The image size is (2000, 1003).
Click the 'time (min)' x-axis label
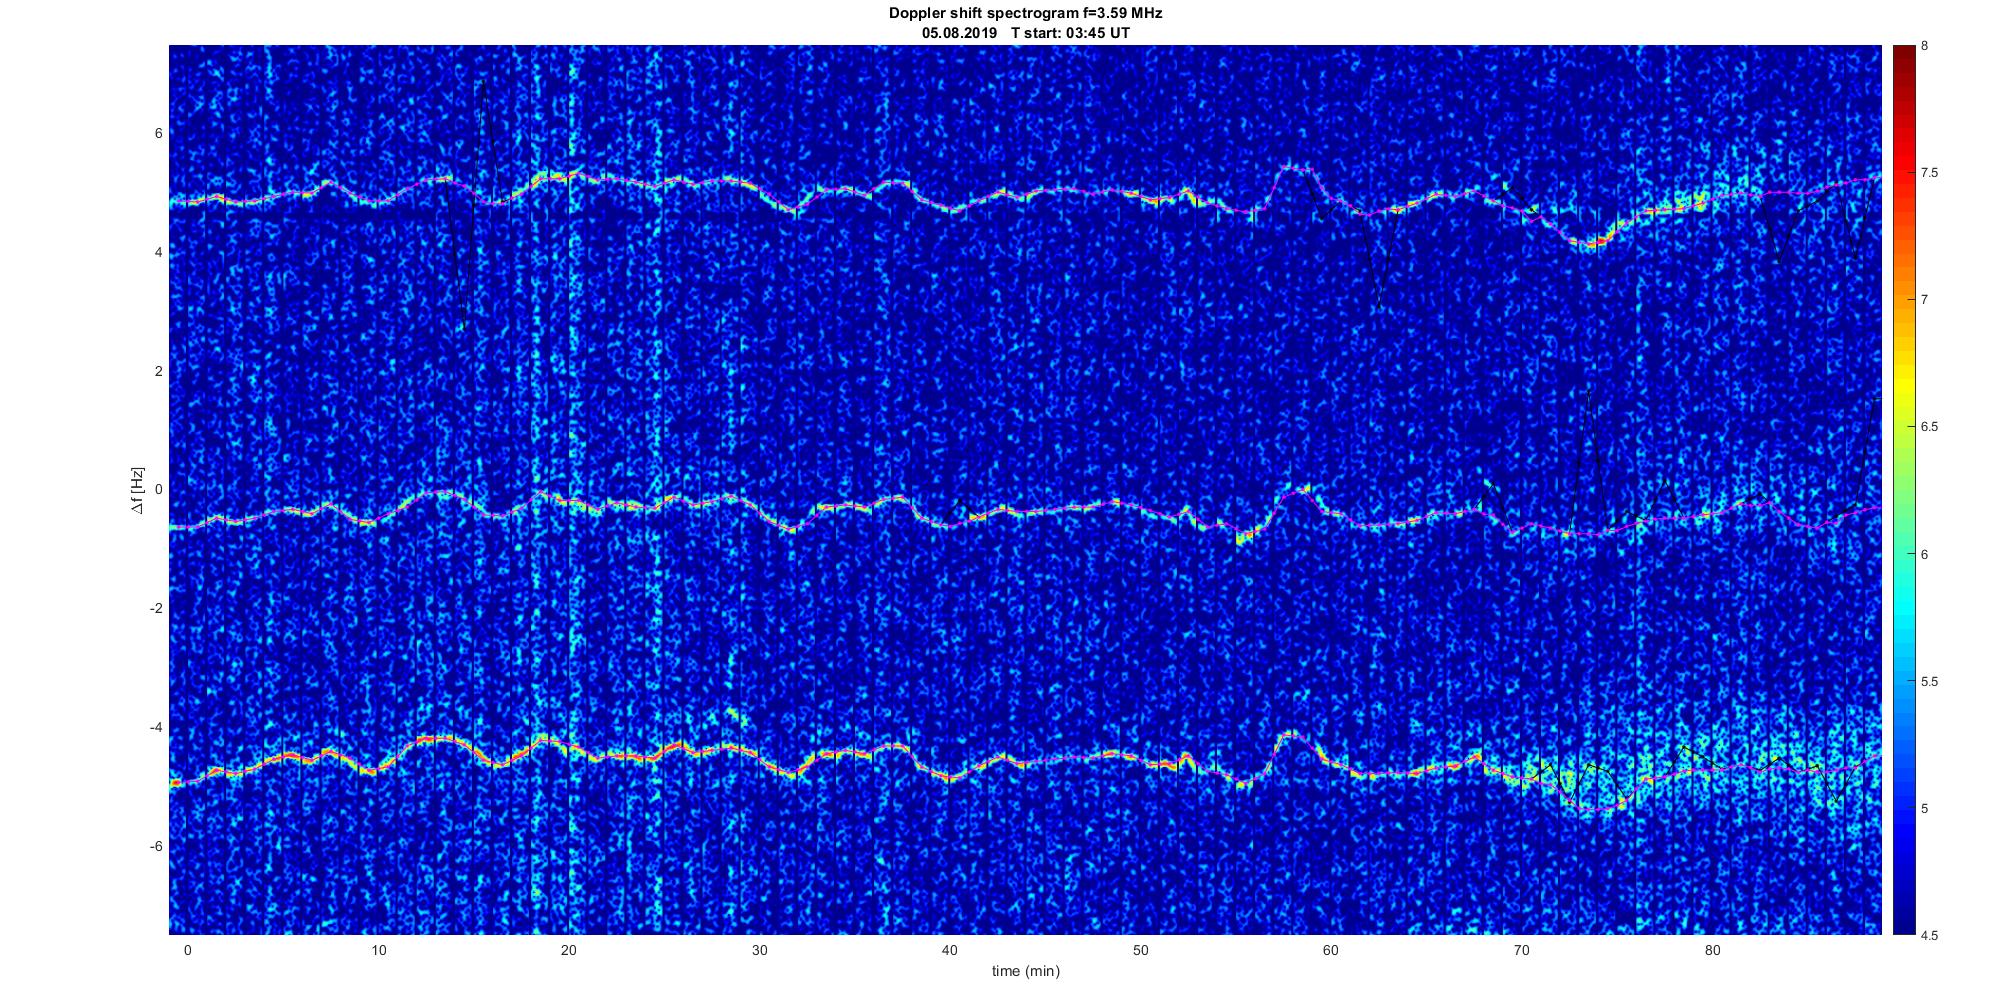(1025, 971)
